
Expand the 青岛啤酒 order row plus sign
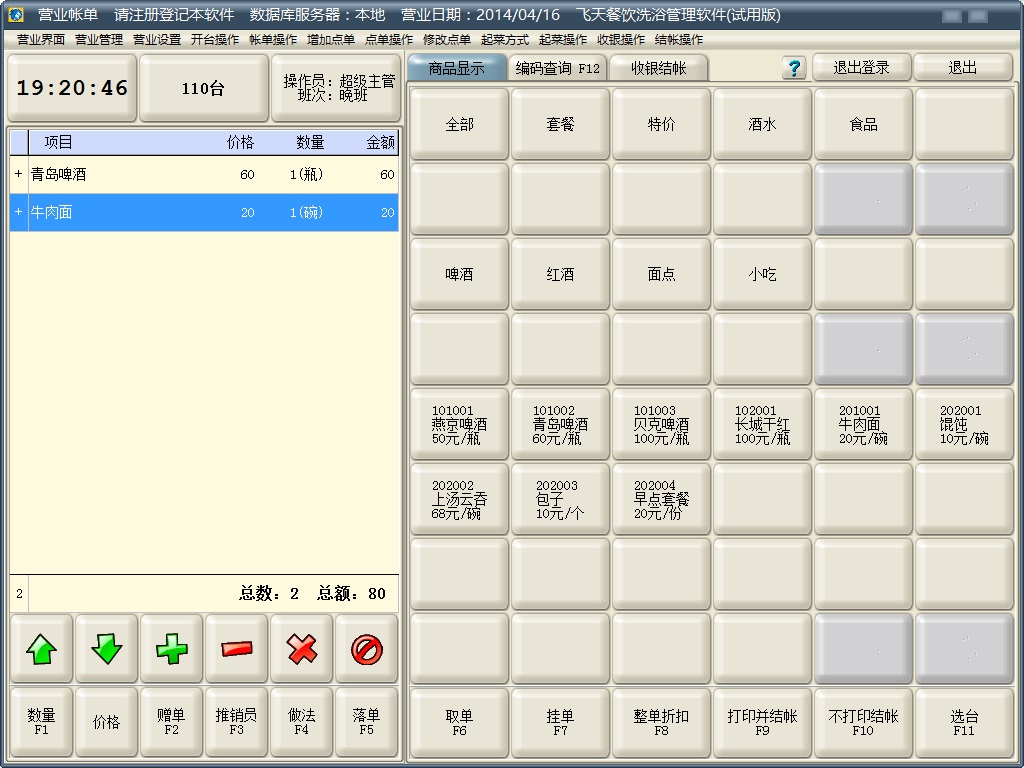pos(18,174)
